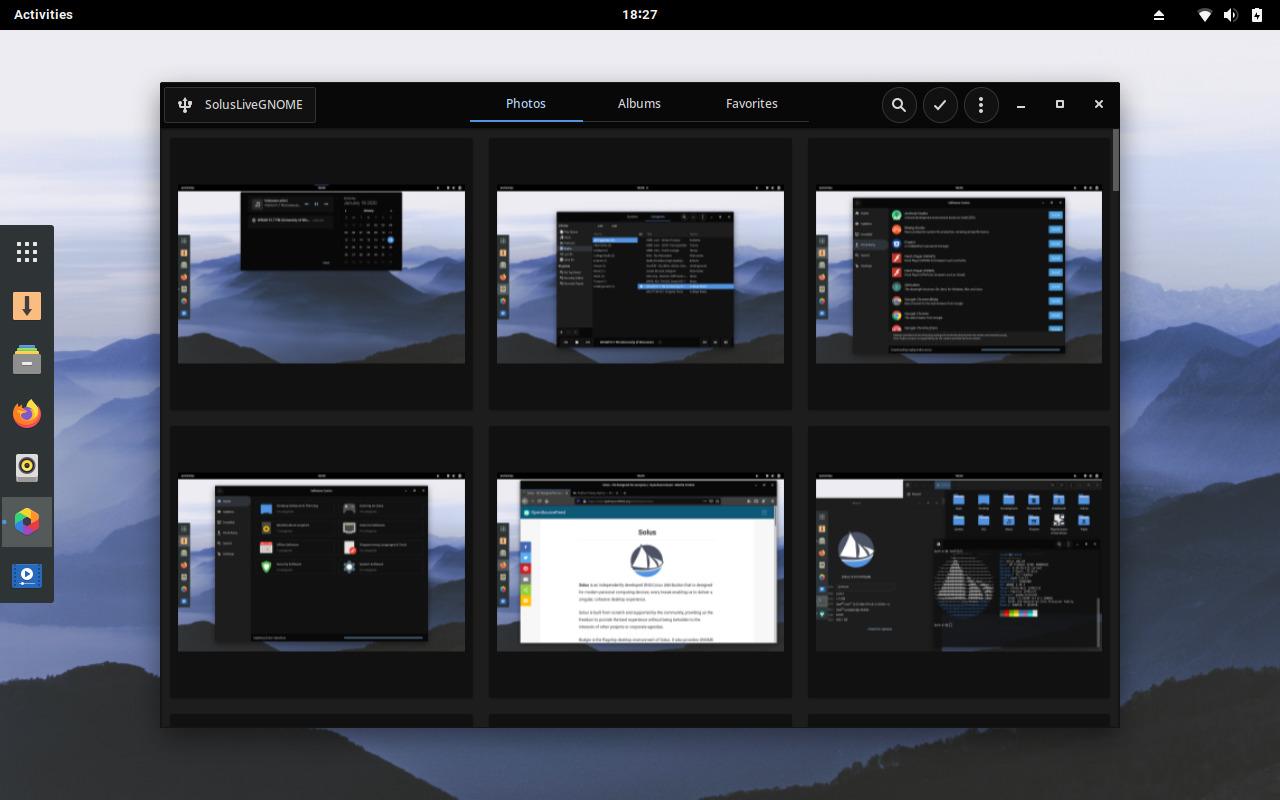Click the eject icon in the top bar
Viewport: 1280px width, 800px height.
[1159, 15]
